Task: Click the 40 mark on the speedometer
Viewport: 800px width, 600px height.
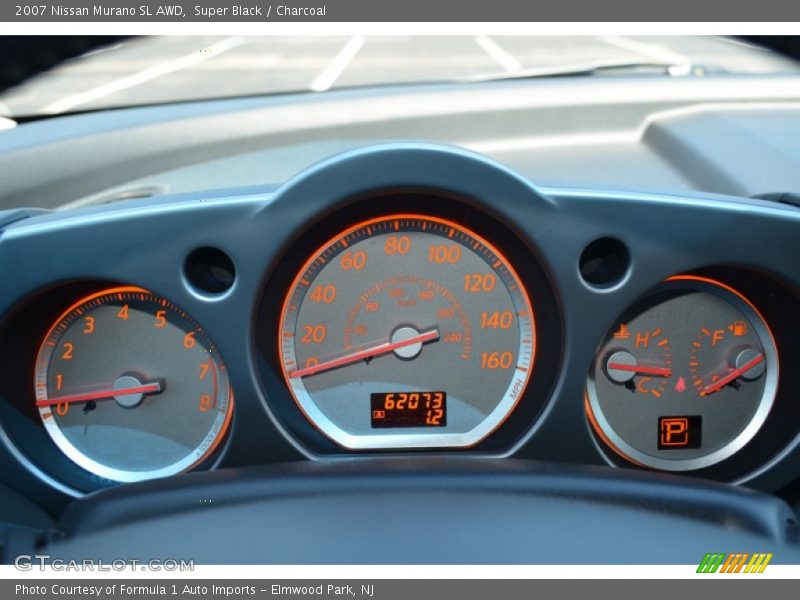Action: pyautogui.click(x=323, y=294)
